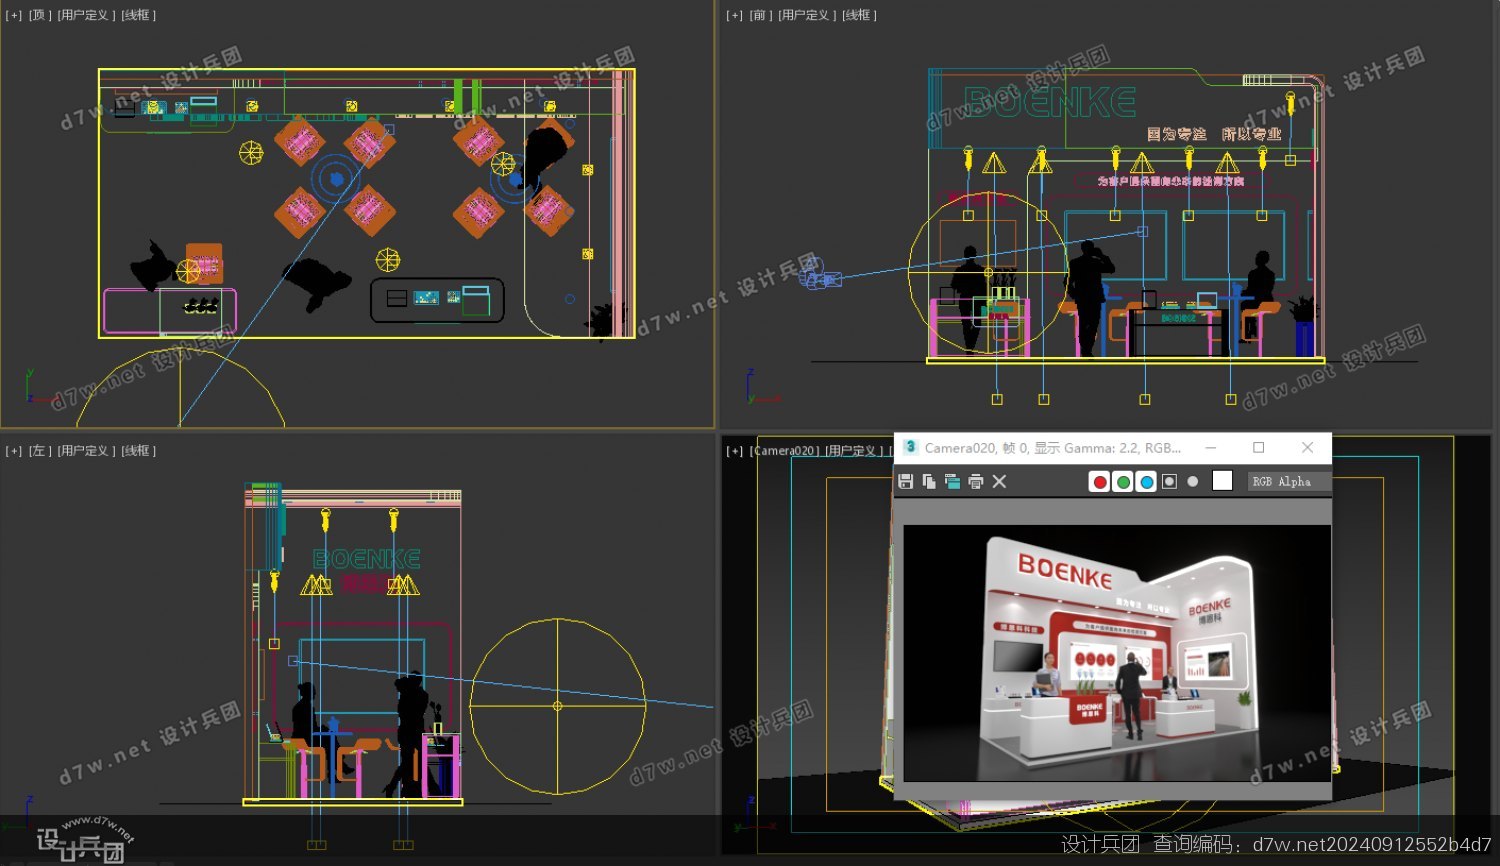Open the [+] menu in the left viewport
Viewport: 1500px width, 866px height.
pyautogui.click(x=13, y=451)
